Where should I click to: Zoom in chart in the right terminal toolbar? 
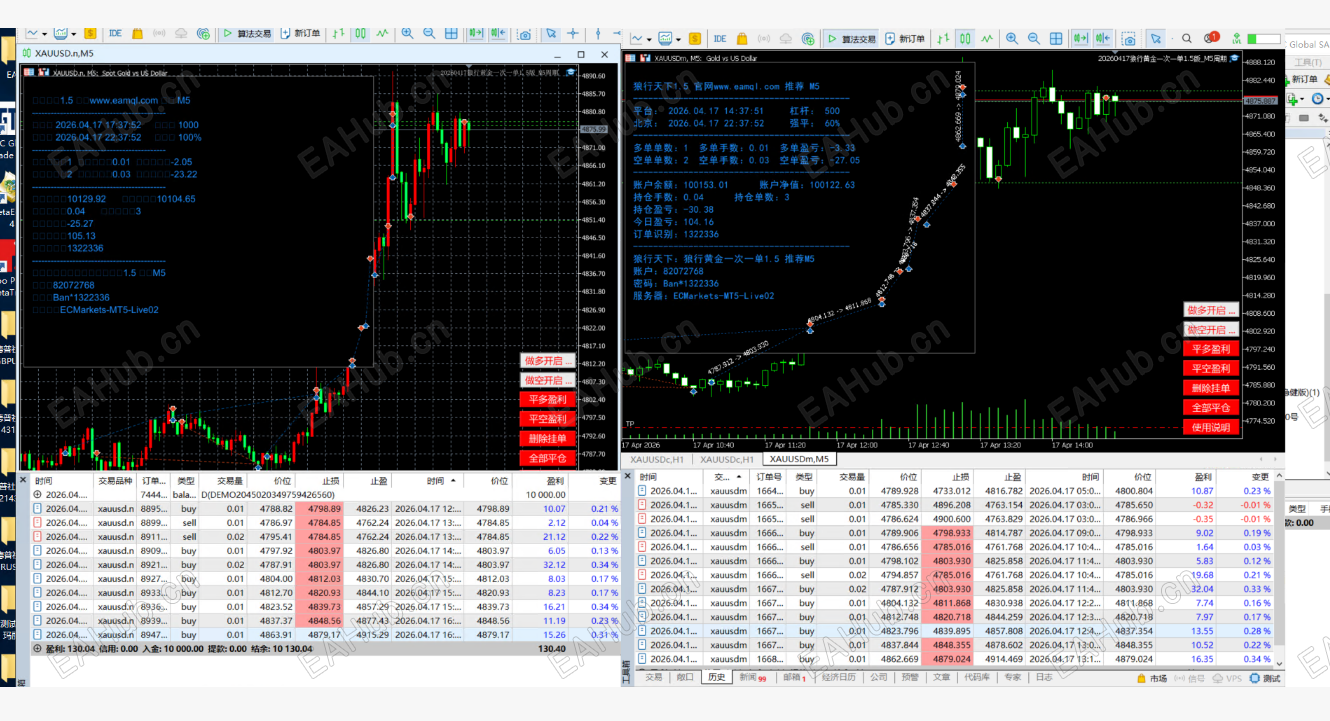(1012, 39)
